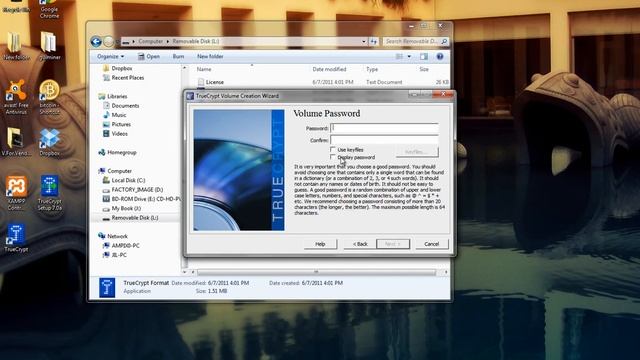Viewport: 640px width, 360px height.
Task: Select Removable Disk (L:) in navigation pane
Action: [x=130, y=218]
